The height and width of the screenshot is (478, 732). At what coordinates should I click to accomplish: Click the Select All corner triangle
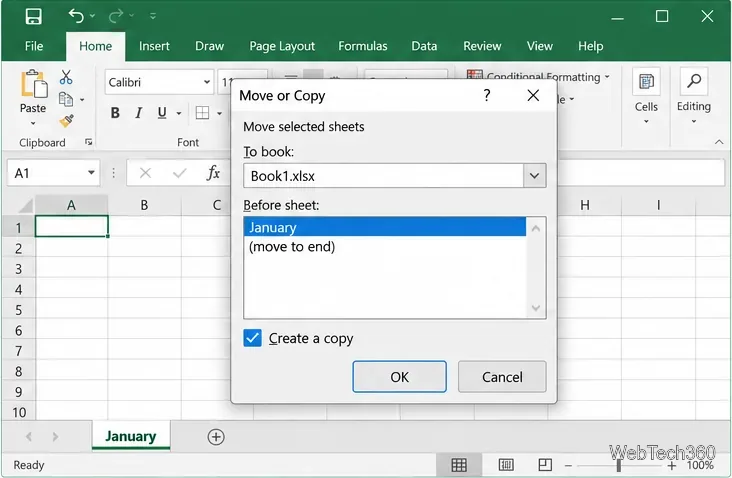[x=24, y=205]
